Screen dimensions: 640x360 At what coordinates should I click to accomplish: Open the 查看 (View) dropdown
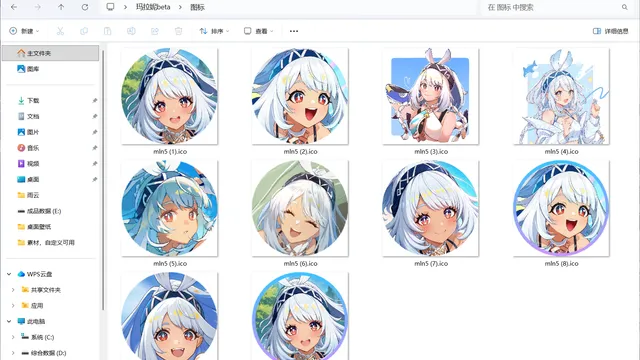(259, 31)
